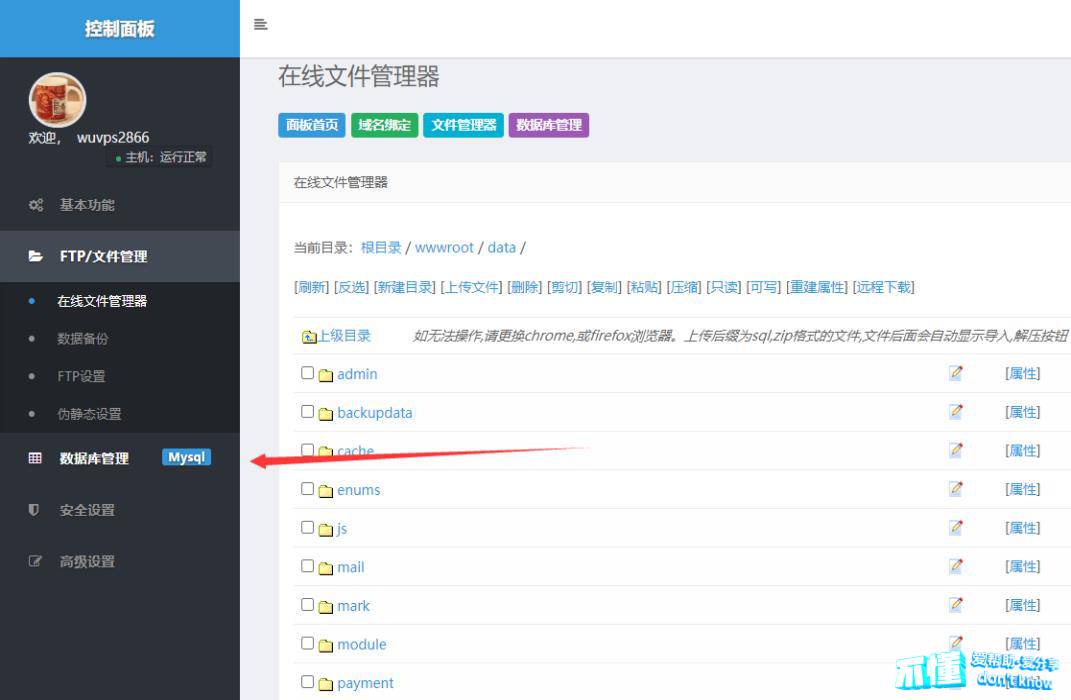Open the 数据备份 submenu item

tap(83, 339)
